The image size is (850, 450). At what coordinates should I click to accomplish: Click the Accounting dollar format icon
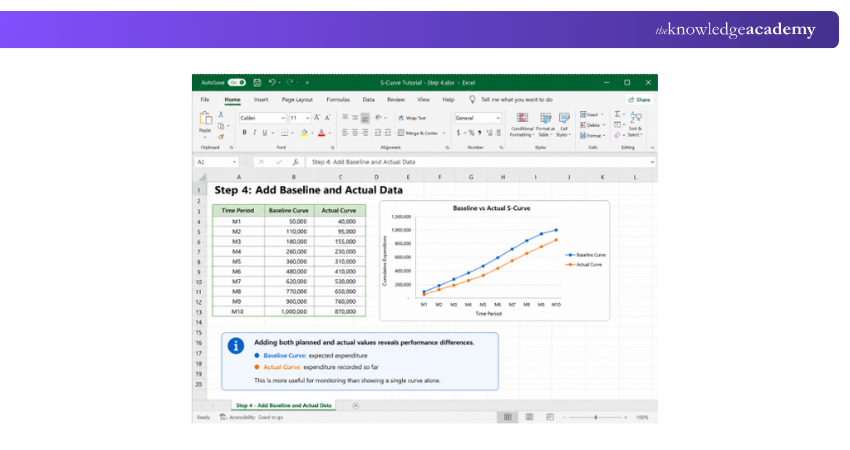(x=459, y=133)
